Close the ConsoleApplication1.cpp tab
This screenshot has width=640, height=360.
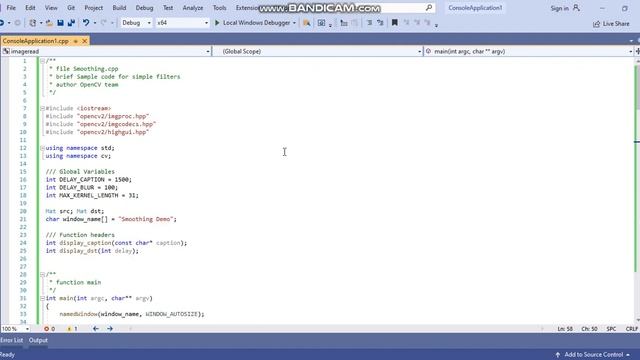coord(85,41)
